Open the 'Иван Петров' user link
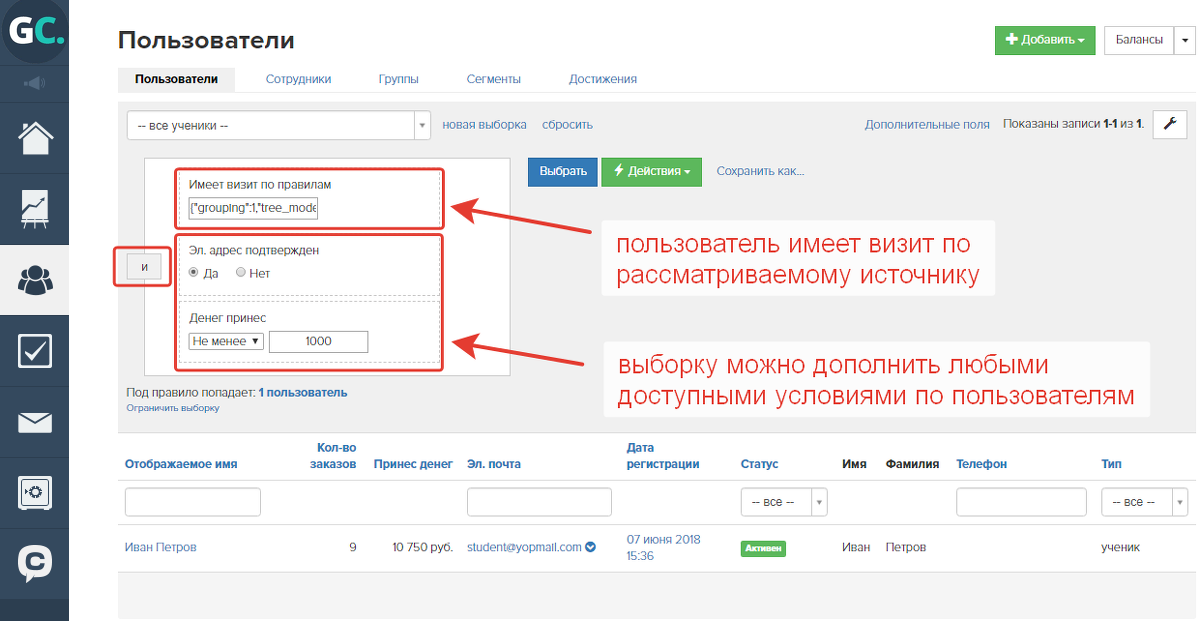Image resolution: width=1198 pixels, height=621 pixels. click(x=160, y=547)
